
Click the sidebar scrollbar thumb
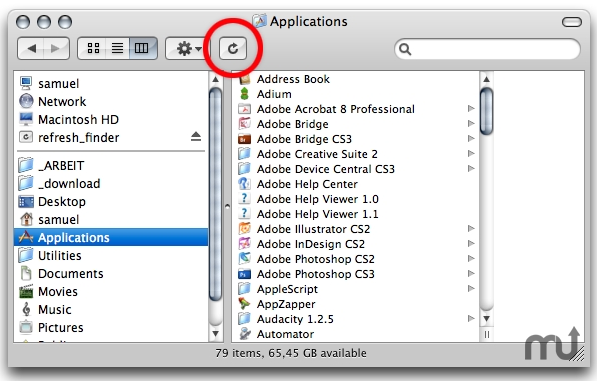[x=215, y=194]
